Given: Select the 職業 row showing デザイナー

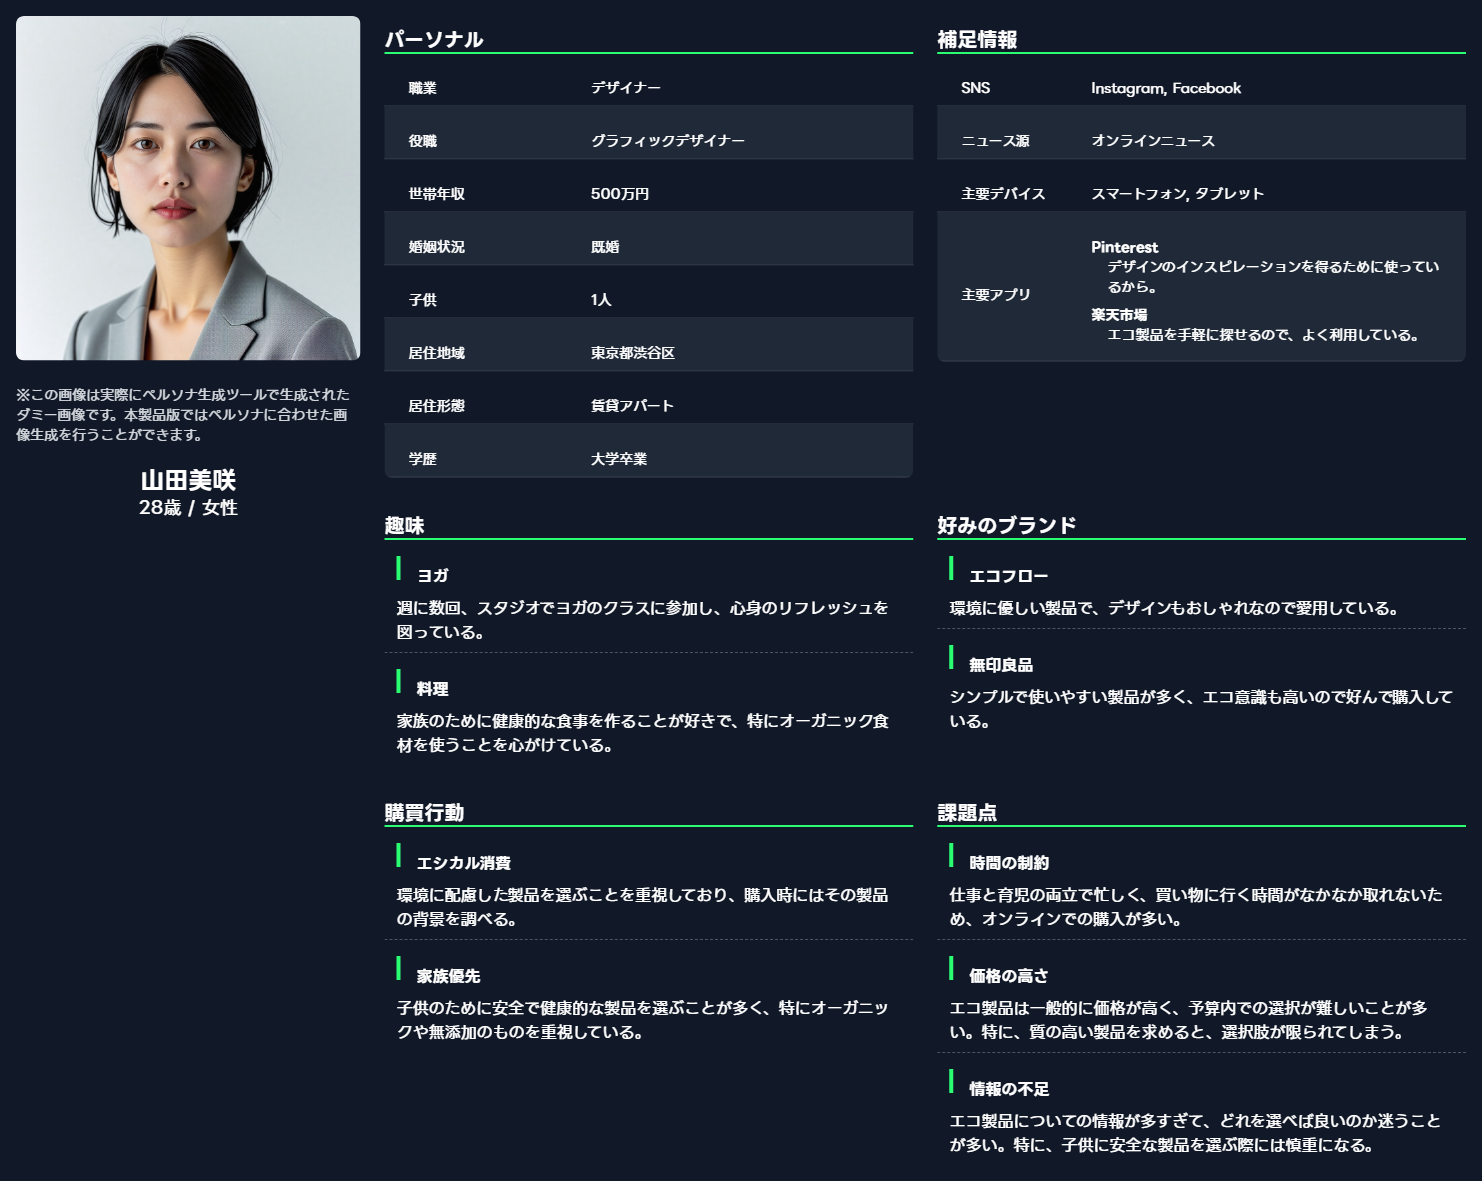Looking at the screenshot, I should coord(648,88).
